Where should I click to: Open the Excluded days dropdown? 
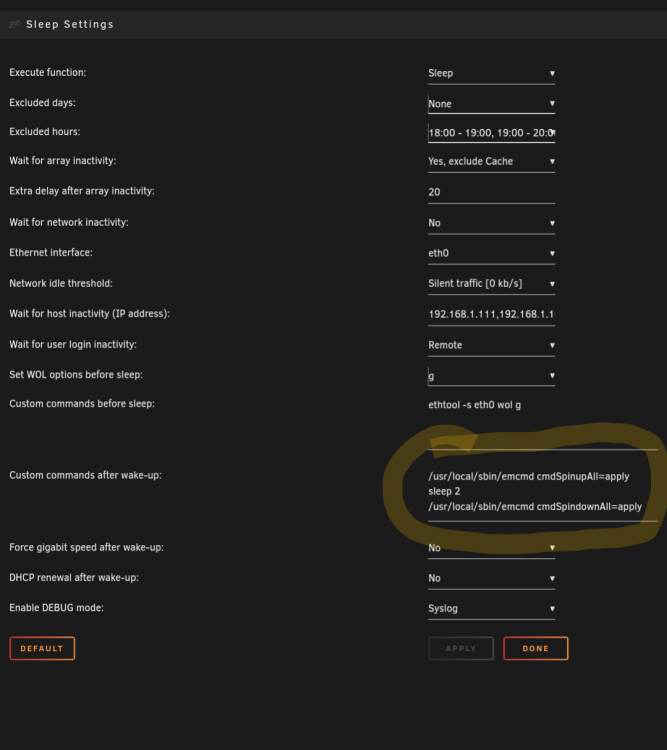coord(491,104)
